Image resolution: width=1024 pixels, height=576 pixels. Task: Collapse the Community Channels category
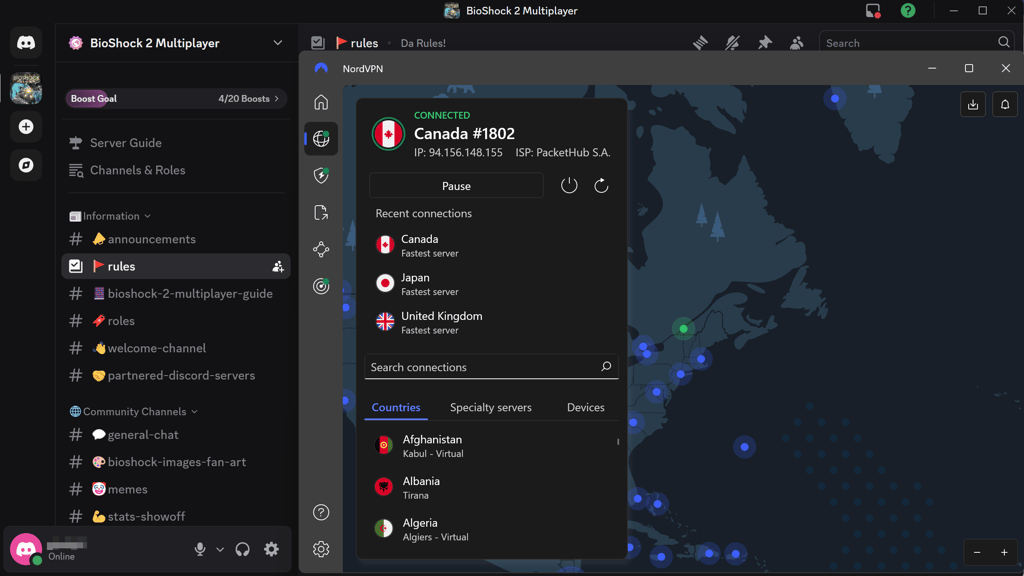pos(134,411)
